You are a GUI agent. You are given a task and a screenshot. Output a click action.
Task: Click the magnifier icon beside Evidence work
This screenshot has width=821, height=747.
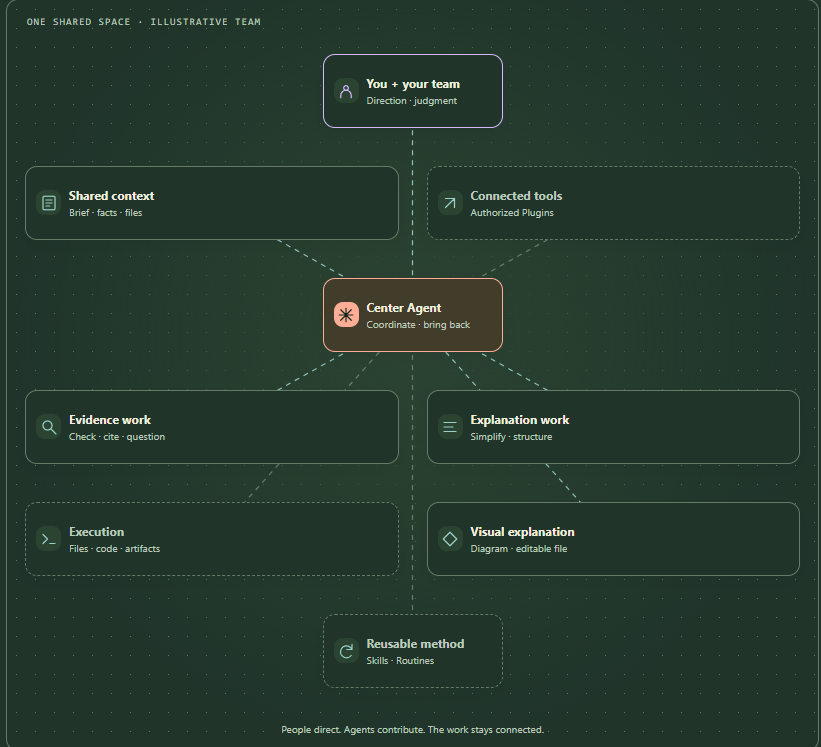click(x=49, y=427)
